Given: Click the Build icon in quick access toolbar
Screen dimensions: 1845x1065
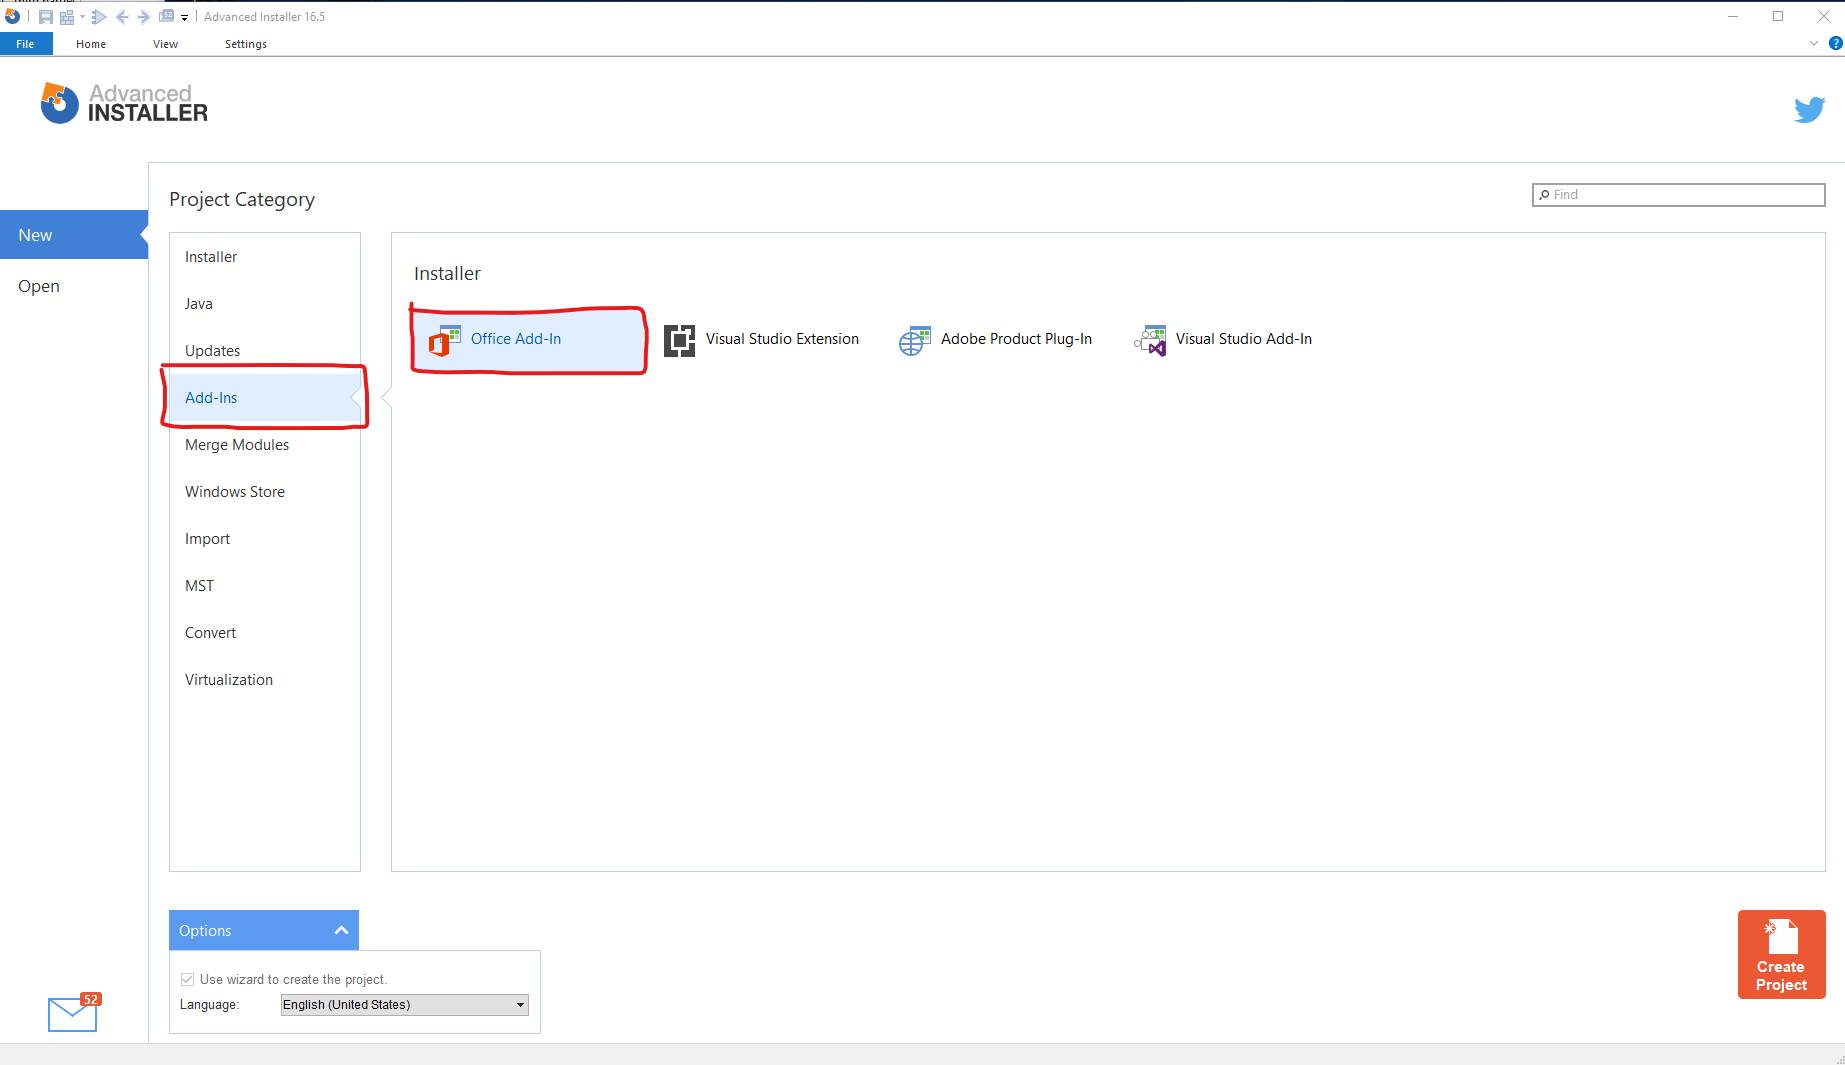Looking at the screenshot, I should click(x=67, y=17).
